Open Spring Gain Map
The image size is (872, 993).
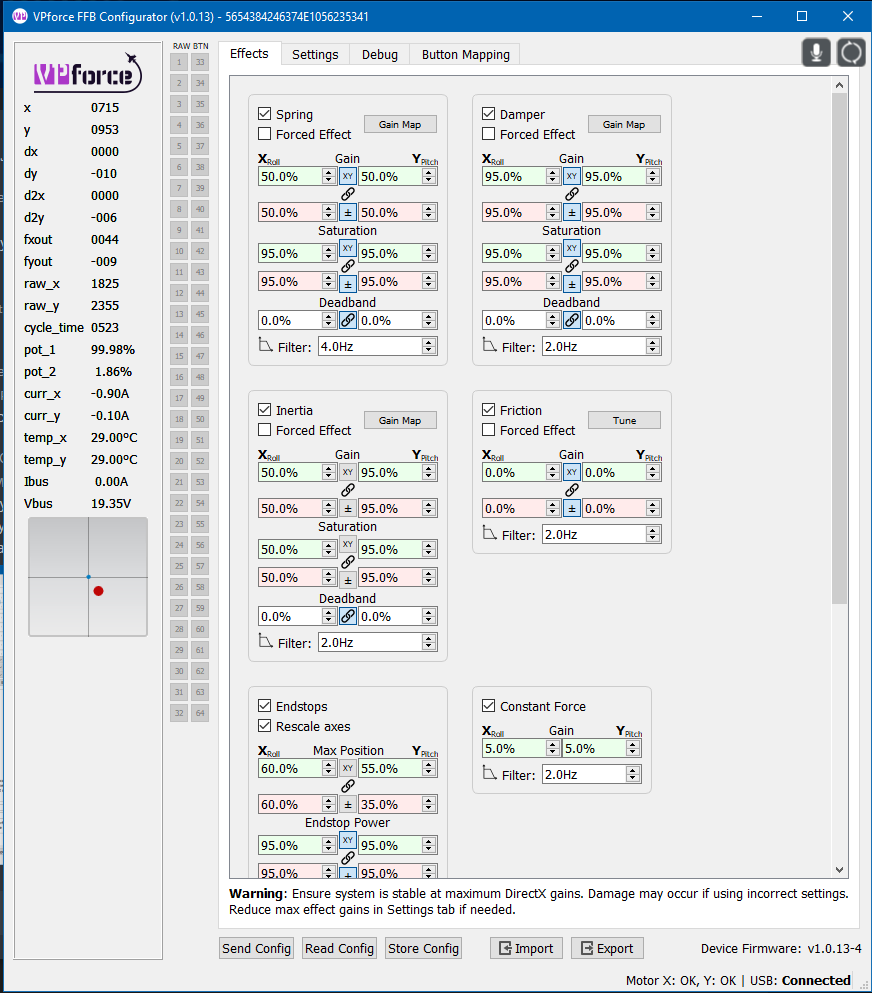coord(400,125)
